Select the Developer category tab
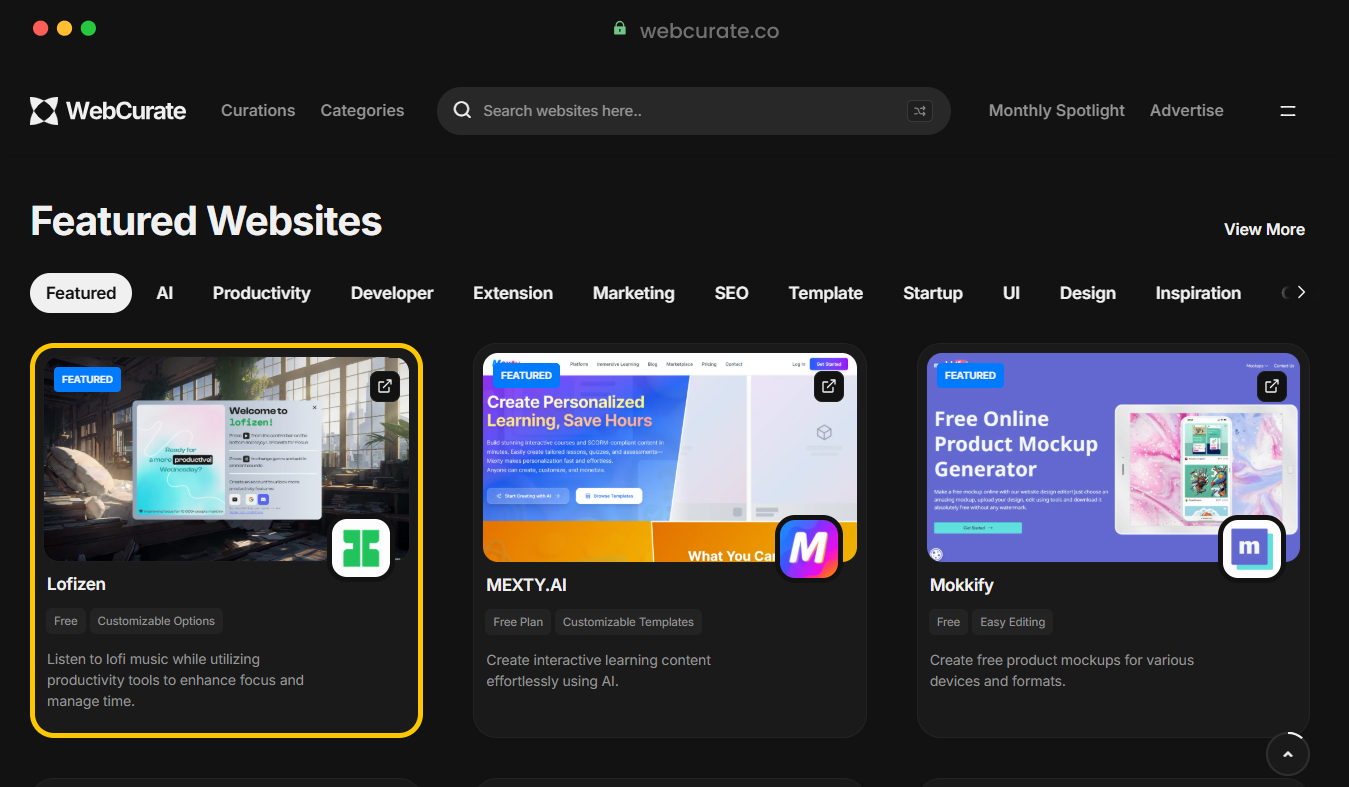The width and height of the screenshot is (1349, 787). (x=392, y=293)
